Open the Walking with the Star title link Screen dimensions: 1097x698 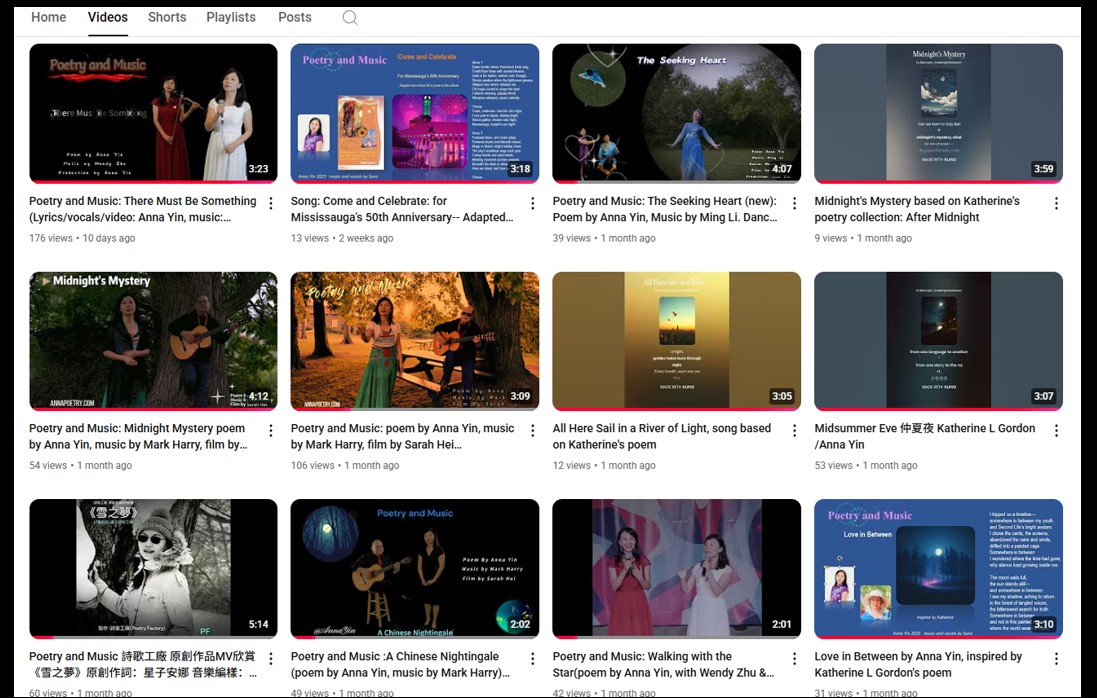point(663,664)
